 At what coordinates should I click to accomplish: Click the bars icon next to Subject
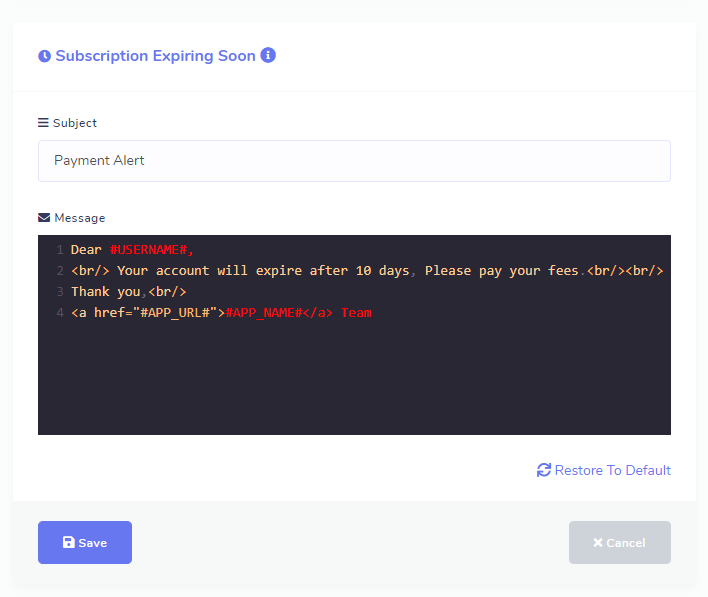(43, 123)
